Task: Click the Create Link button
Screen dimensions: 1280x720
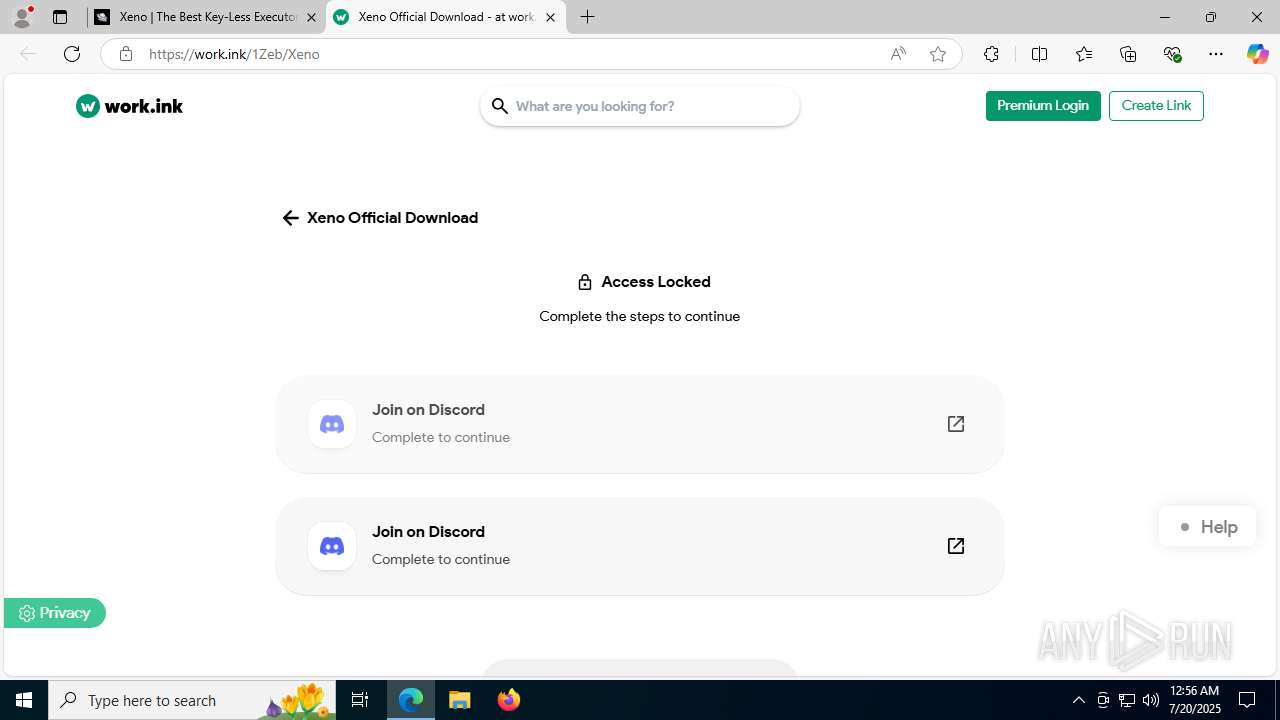Action: tap(1156, 106)
